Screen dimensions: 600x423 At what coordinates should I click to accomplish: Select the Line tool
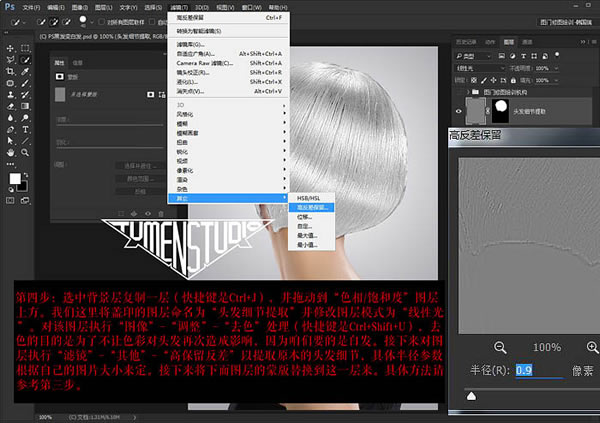click(x=25, y=141)
